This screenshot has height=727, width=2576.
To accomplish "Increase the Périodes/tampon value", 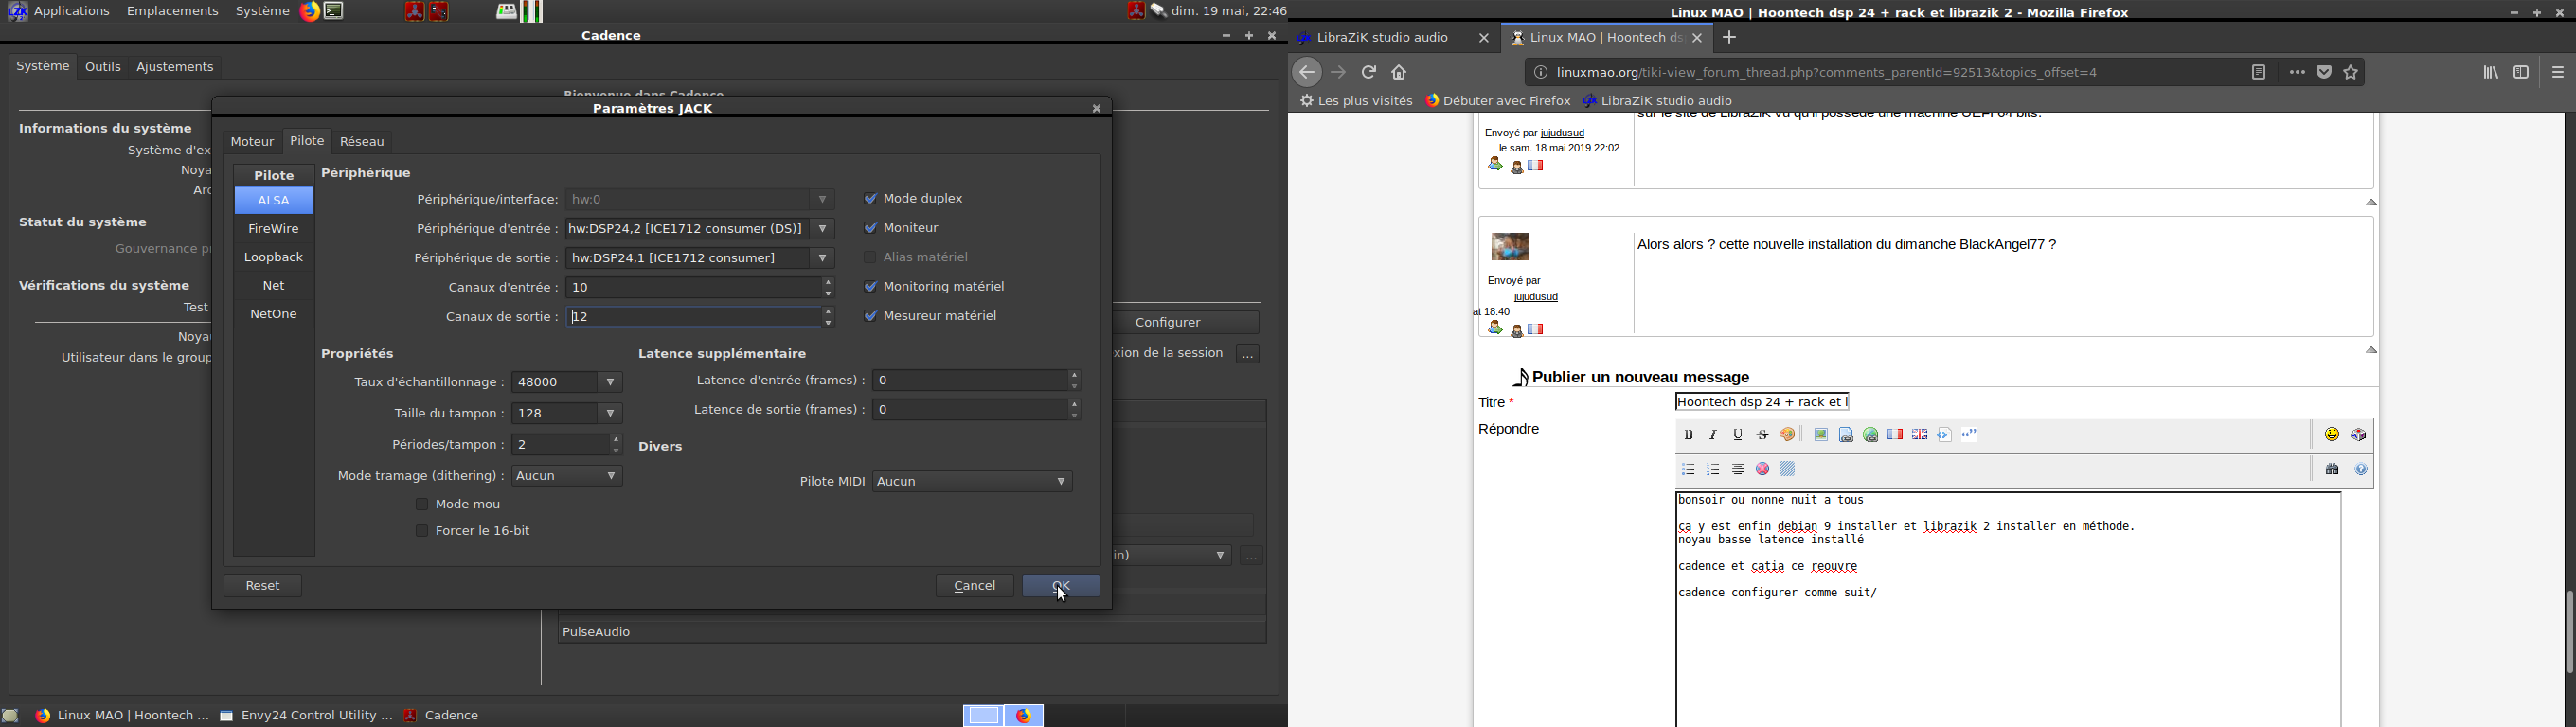I will [x=616, y=439].
